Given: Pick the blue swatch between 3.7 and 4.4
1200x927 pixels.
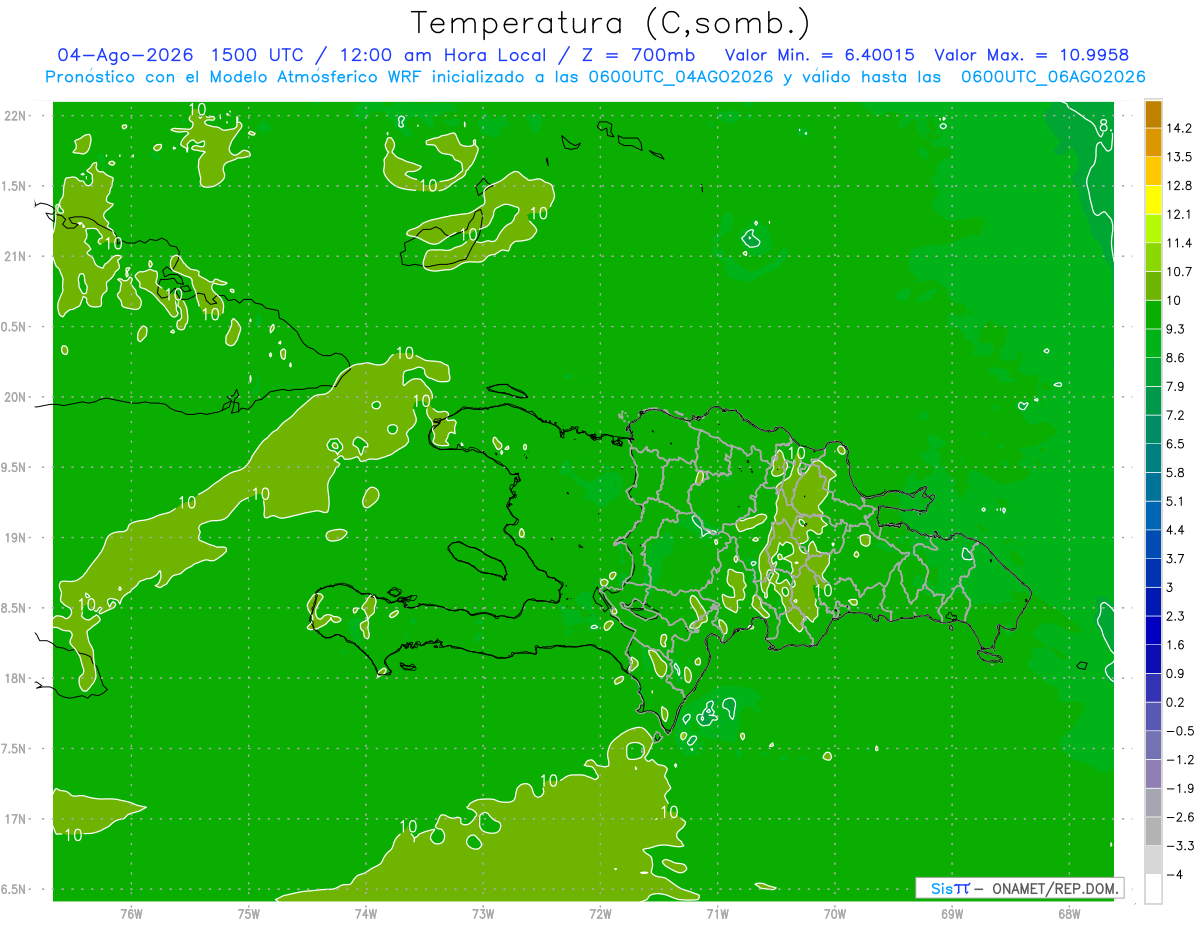Looking at the screenshot, I should pyautogui.click(x=1153, y=544).
